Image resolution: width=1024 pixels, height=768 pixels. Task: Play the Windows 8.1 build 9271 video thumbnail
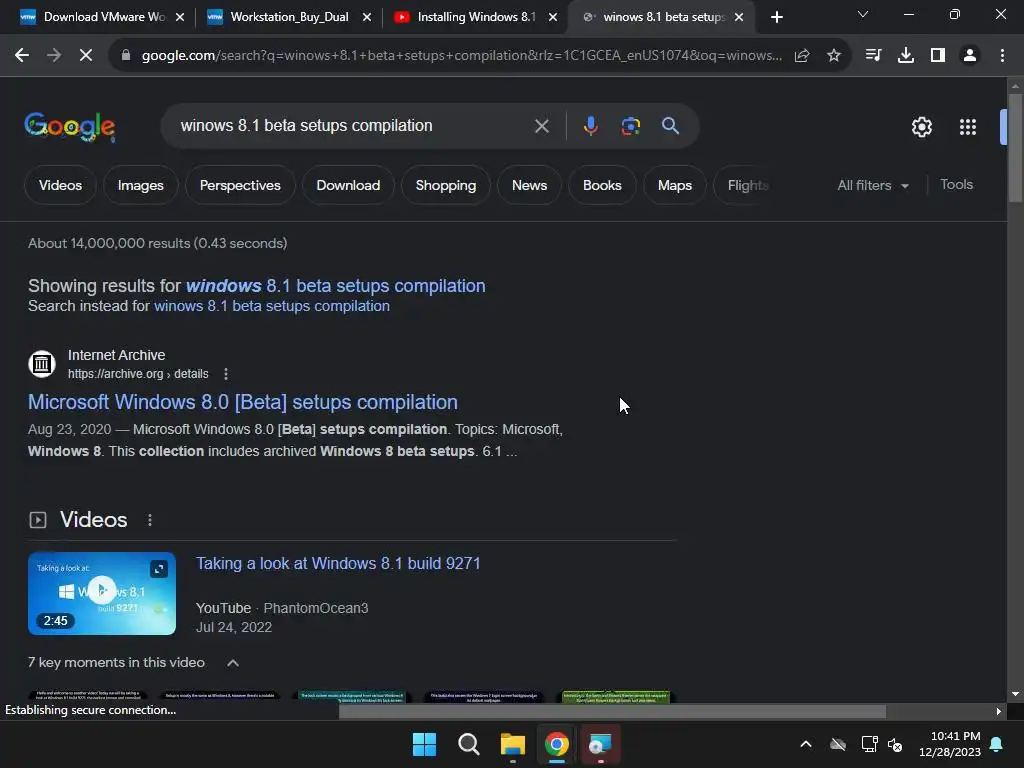(x=102, y=593)
